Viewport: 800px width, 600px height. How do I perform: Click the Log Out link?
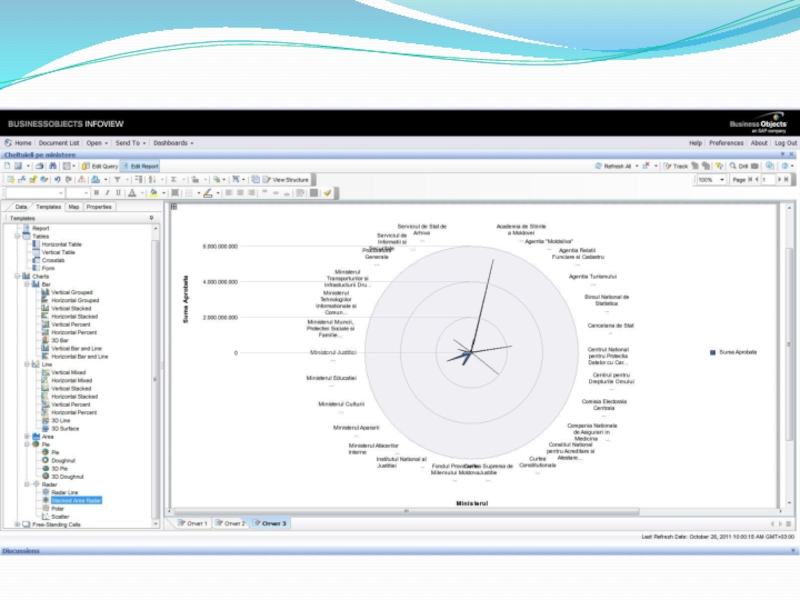pyautogui.click(x=785, y=143)
